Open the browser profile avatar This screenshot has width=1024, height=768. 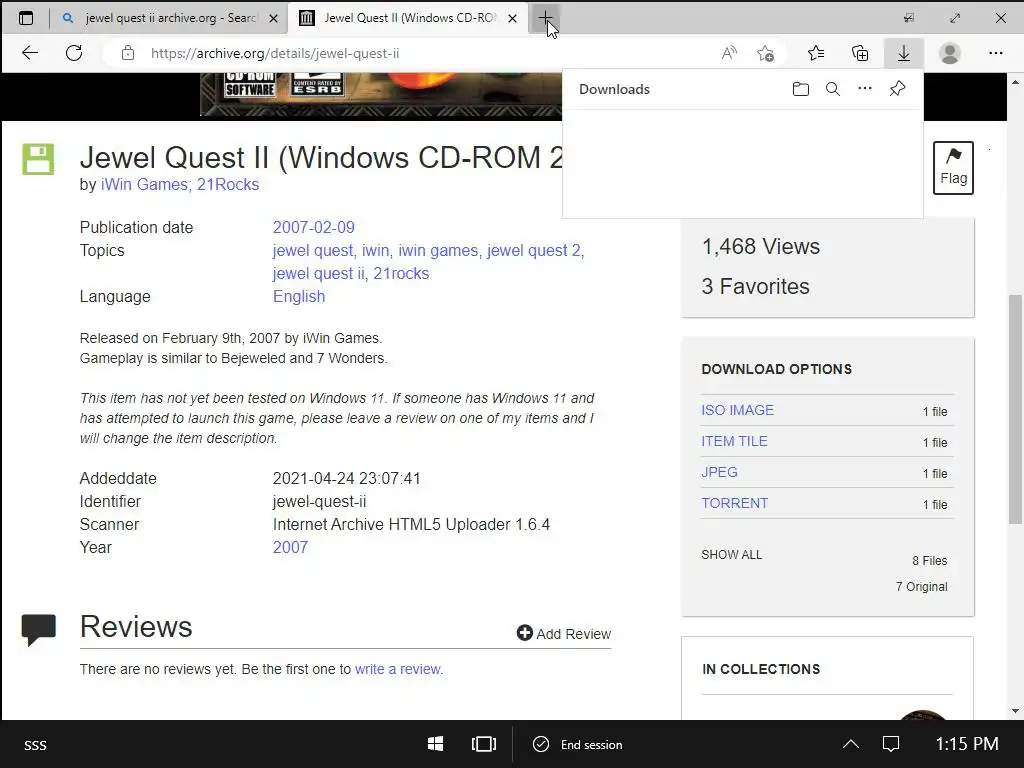click(x=950, y=53)
